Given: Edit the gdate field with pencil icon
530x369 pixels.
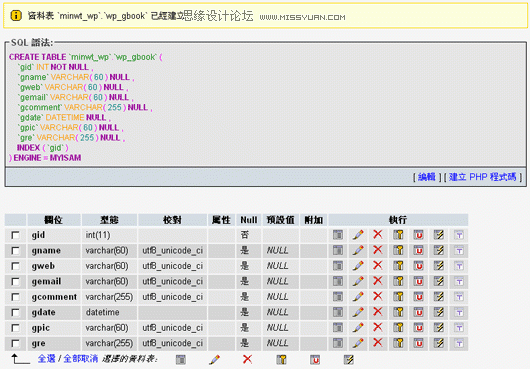Looking at the screenshot, I should [x=358, y=312].
